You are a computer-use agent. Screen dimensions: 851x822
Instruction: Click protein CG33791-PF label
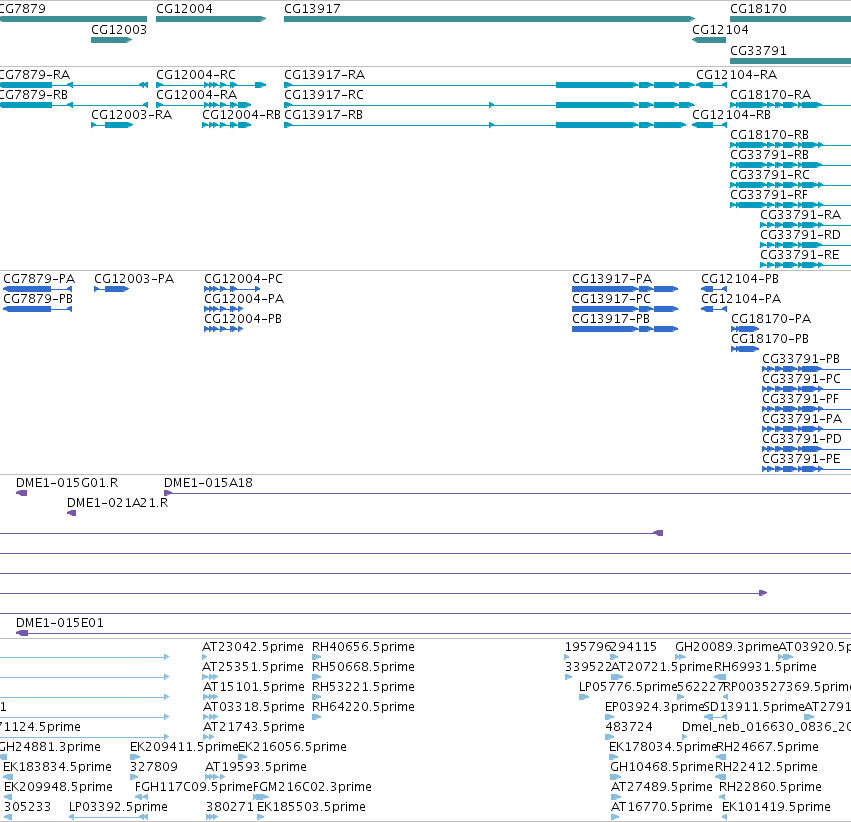coord(801,400)
